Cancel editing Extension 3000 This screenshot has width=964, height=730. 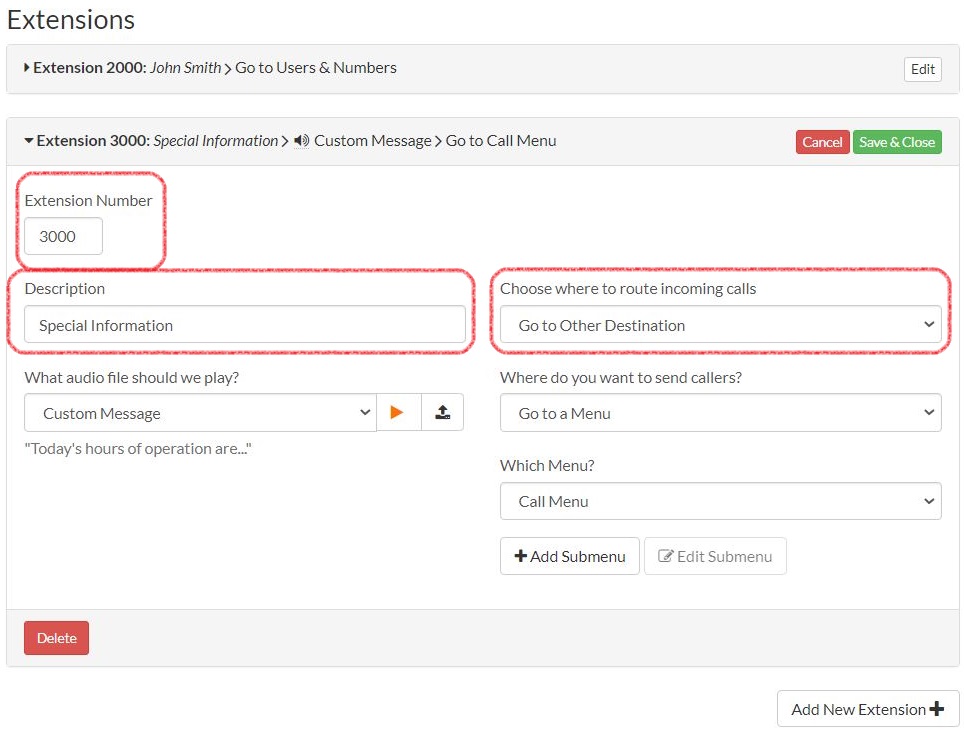pos(822,142)
